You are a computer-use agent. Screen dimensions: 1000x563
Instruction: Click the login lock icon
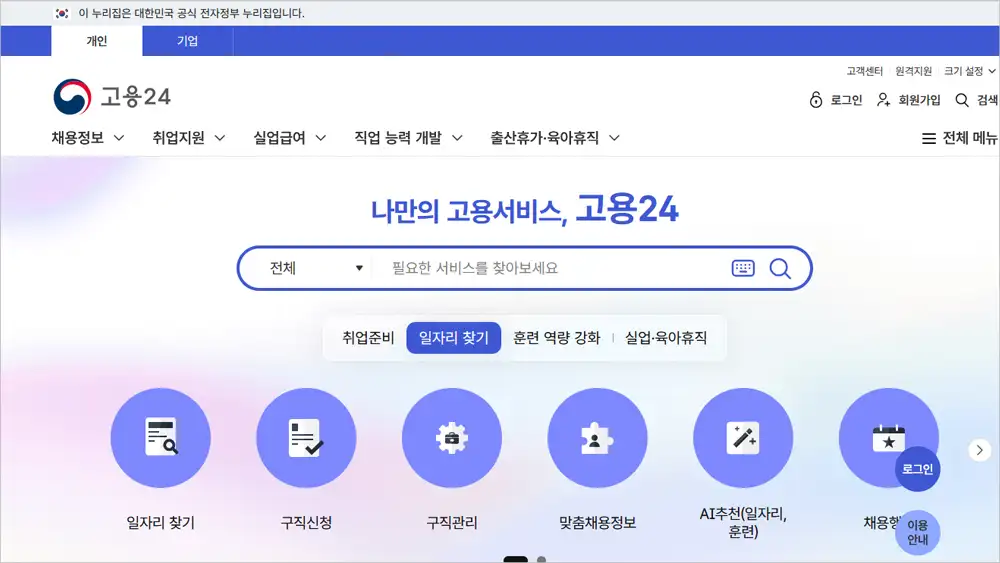pos(816,99)
